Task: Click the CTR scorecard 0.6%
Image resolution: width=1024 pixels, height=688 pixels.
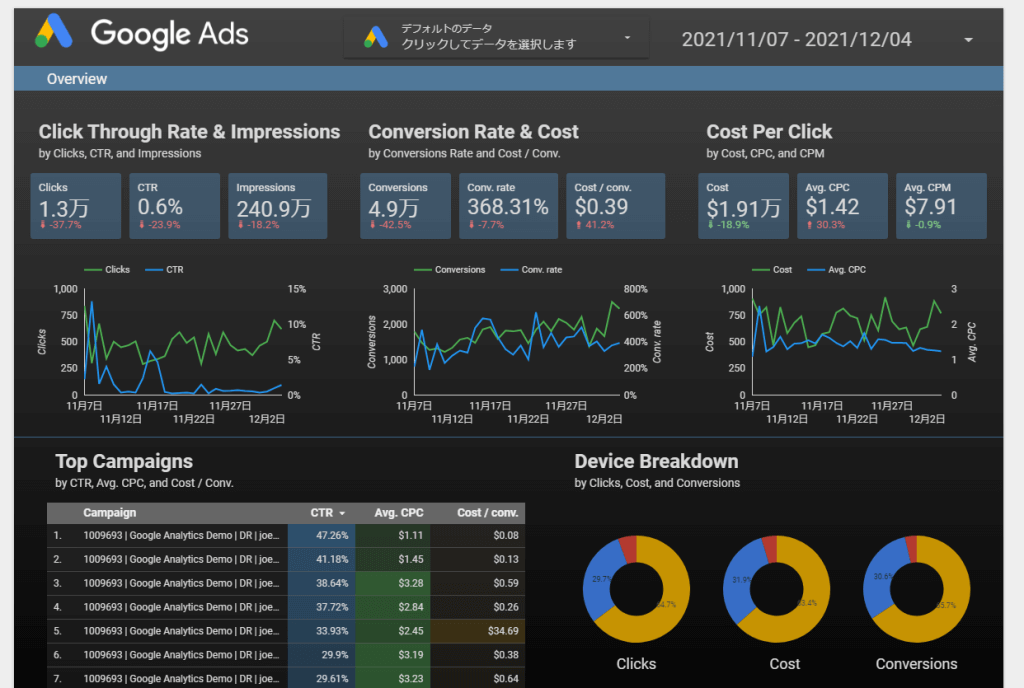Action: [174, 206]
